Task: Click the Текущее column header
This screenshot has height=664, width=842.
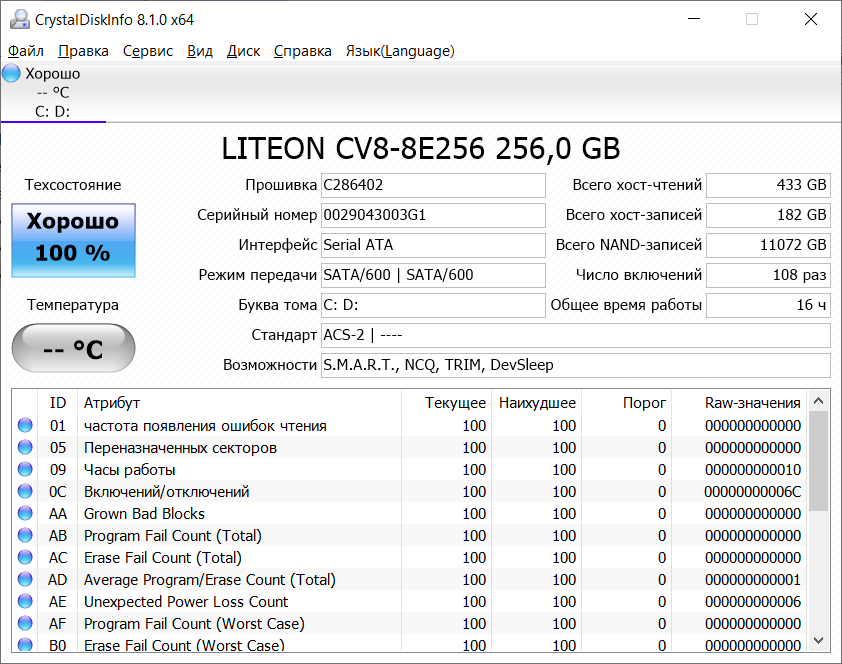Action: pos(447,403)
